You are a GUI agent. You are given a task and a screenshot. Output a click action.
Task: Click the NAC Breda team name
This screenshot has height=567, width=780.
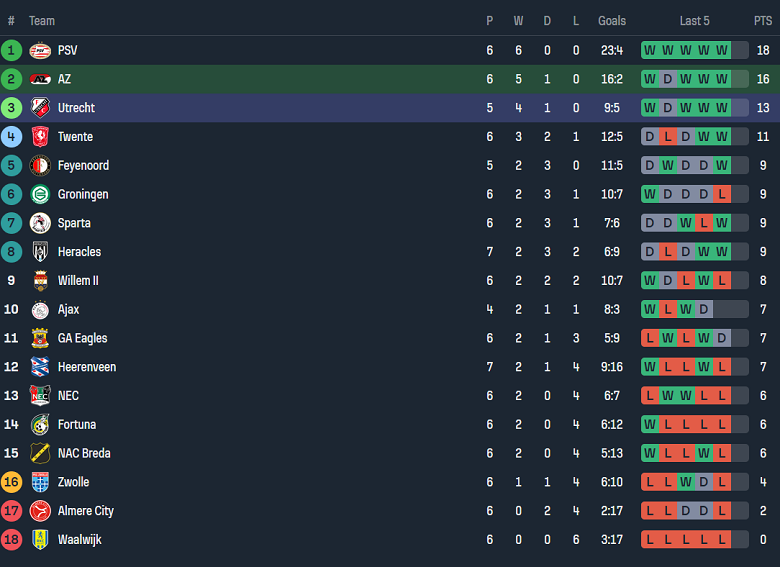click(84, 453)
